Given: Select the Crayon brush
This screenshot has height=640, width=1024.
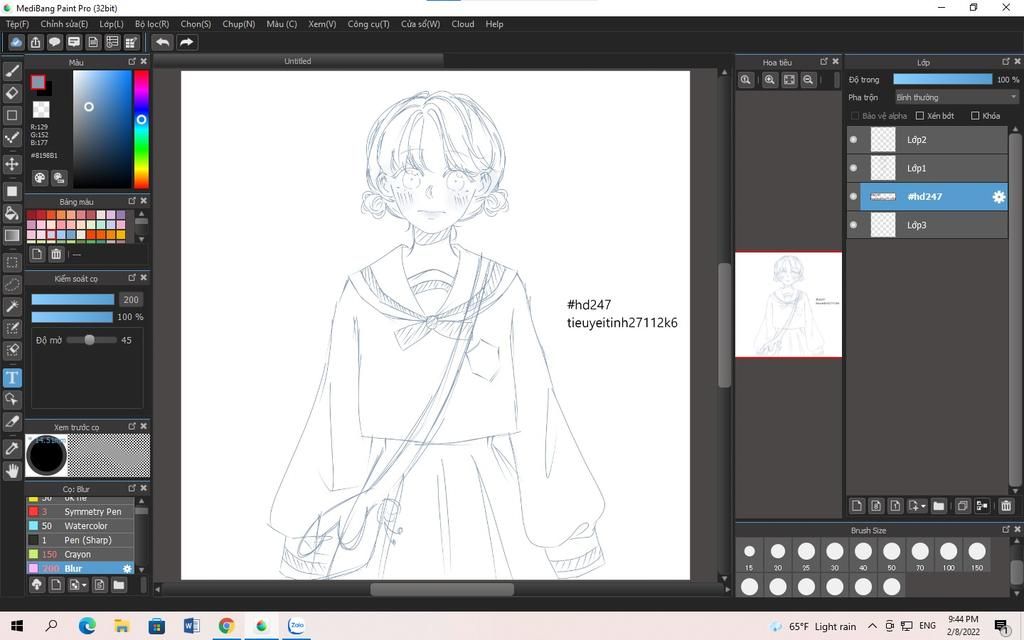Looking at the screenshot, I should 80,554.
